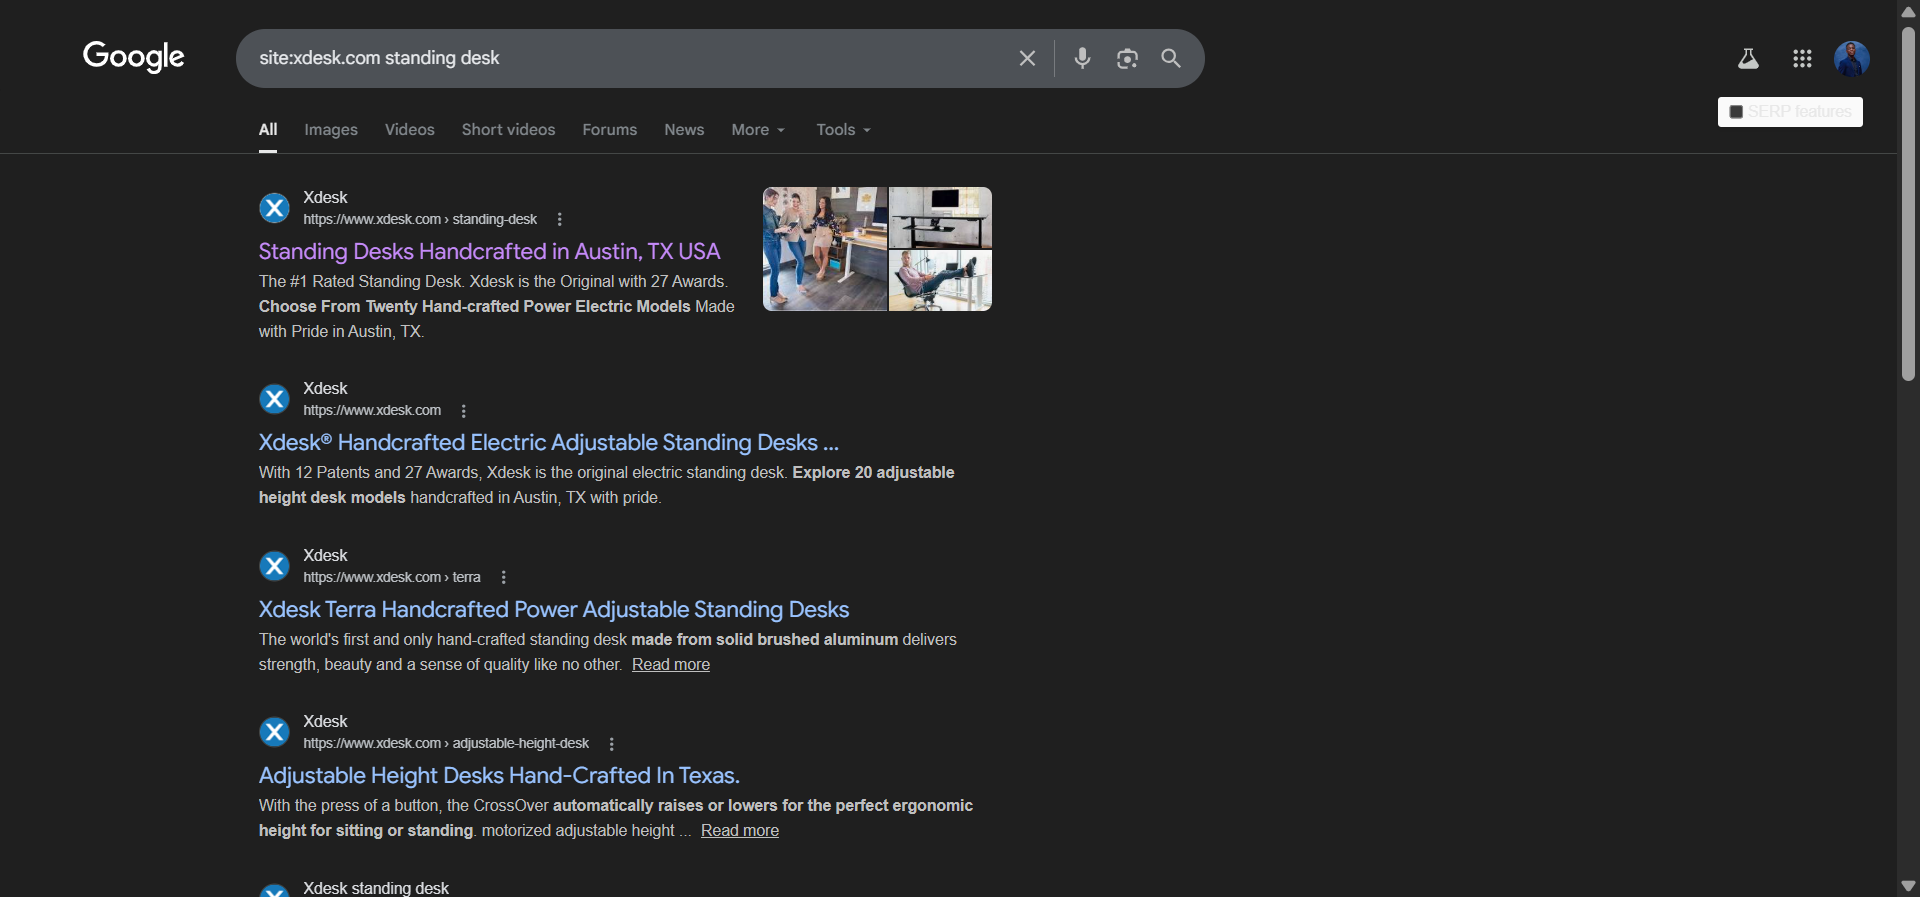This screenshot has width=1920, height=897.
Task: Click URL https://www.xdesk.com › standing-desk
Action: pyautogui.click(x=420, y=219)
